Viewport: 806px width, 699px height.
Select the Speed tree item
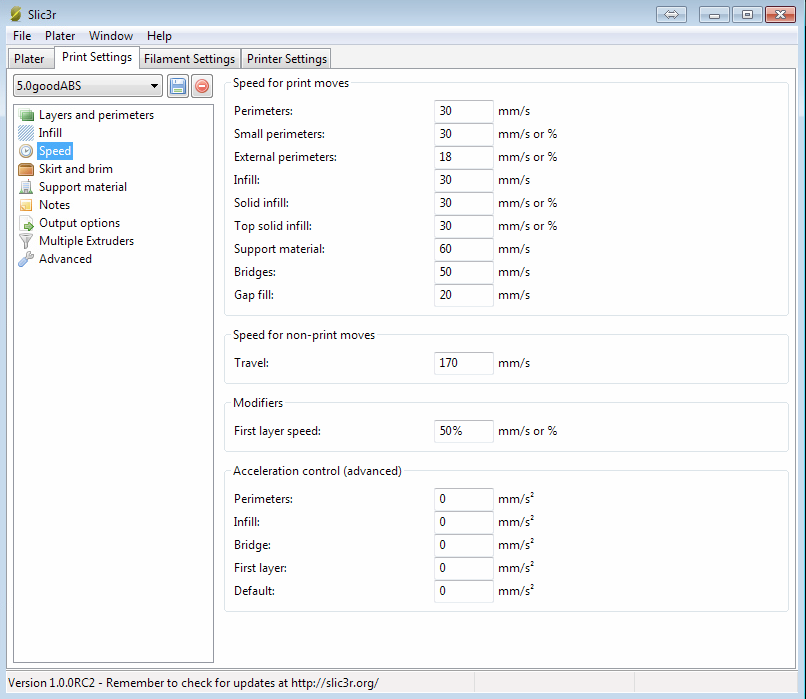(x=55, y=151)
